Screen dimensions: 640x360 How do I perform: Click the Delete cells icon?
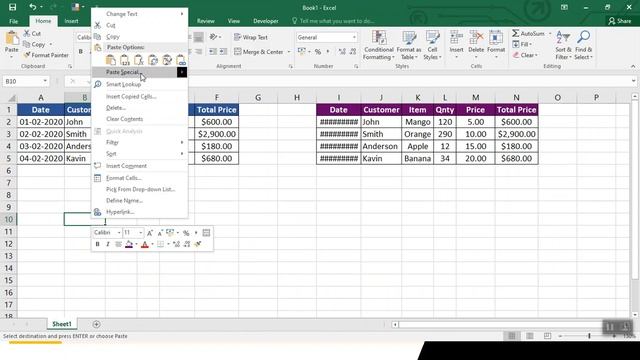tap(476, 38)
